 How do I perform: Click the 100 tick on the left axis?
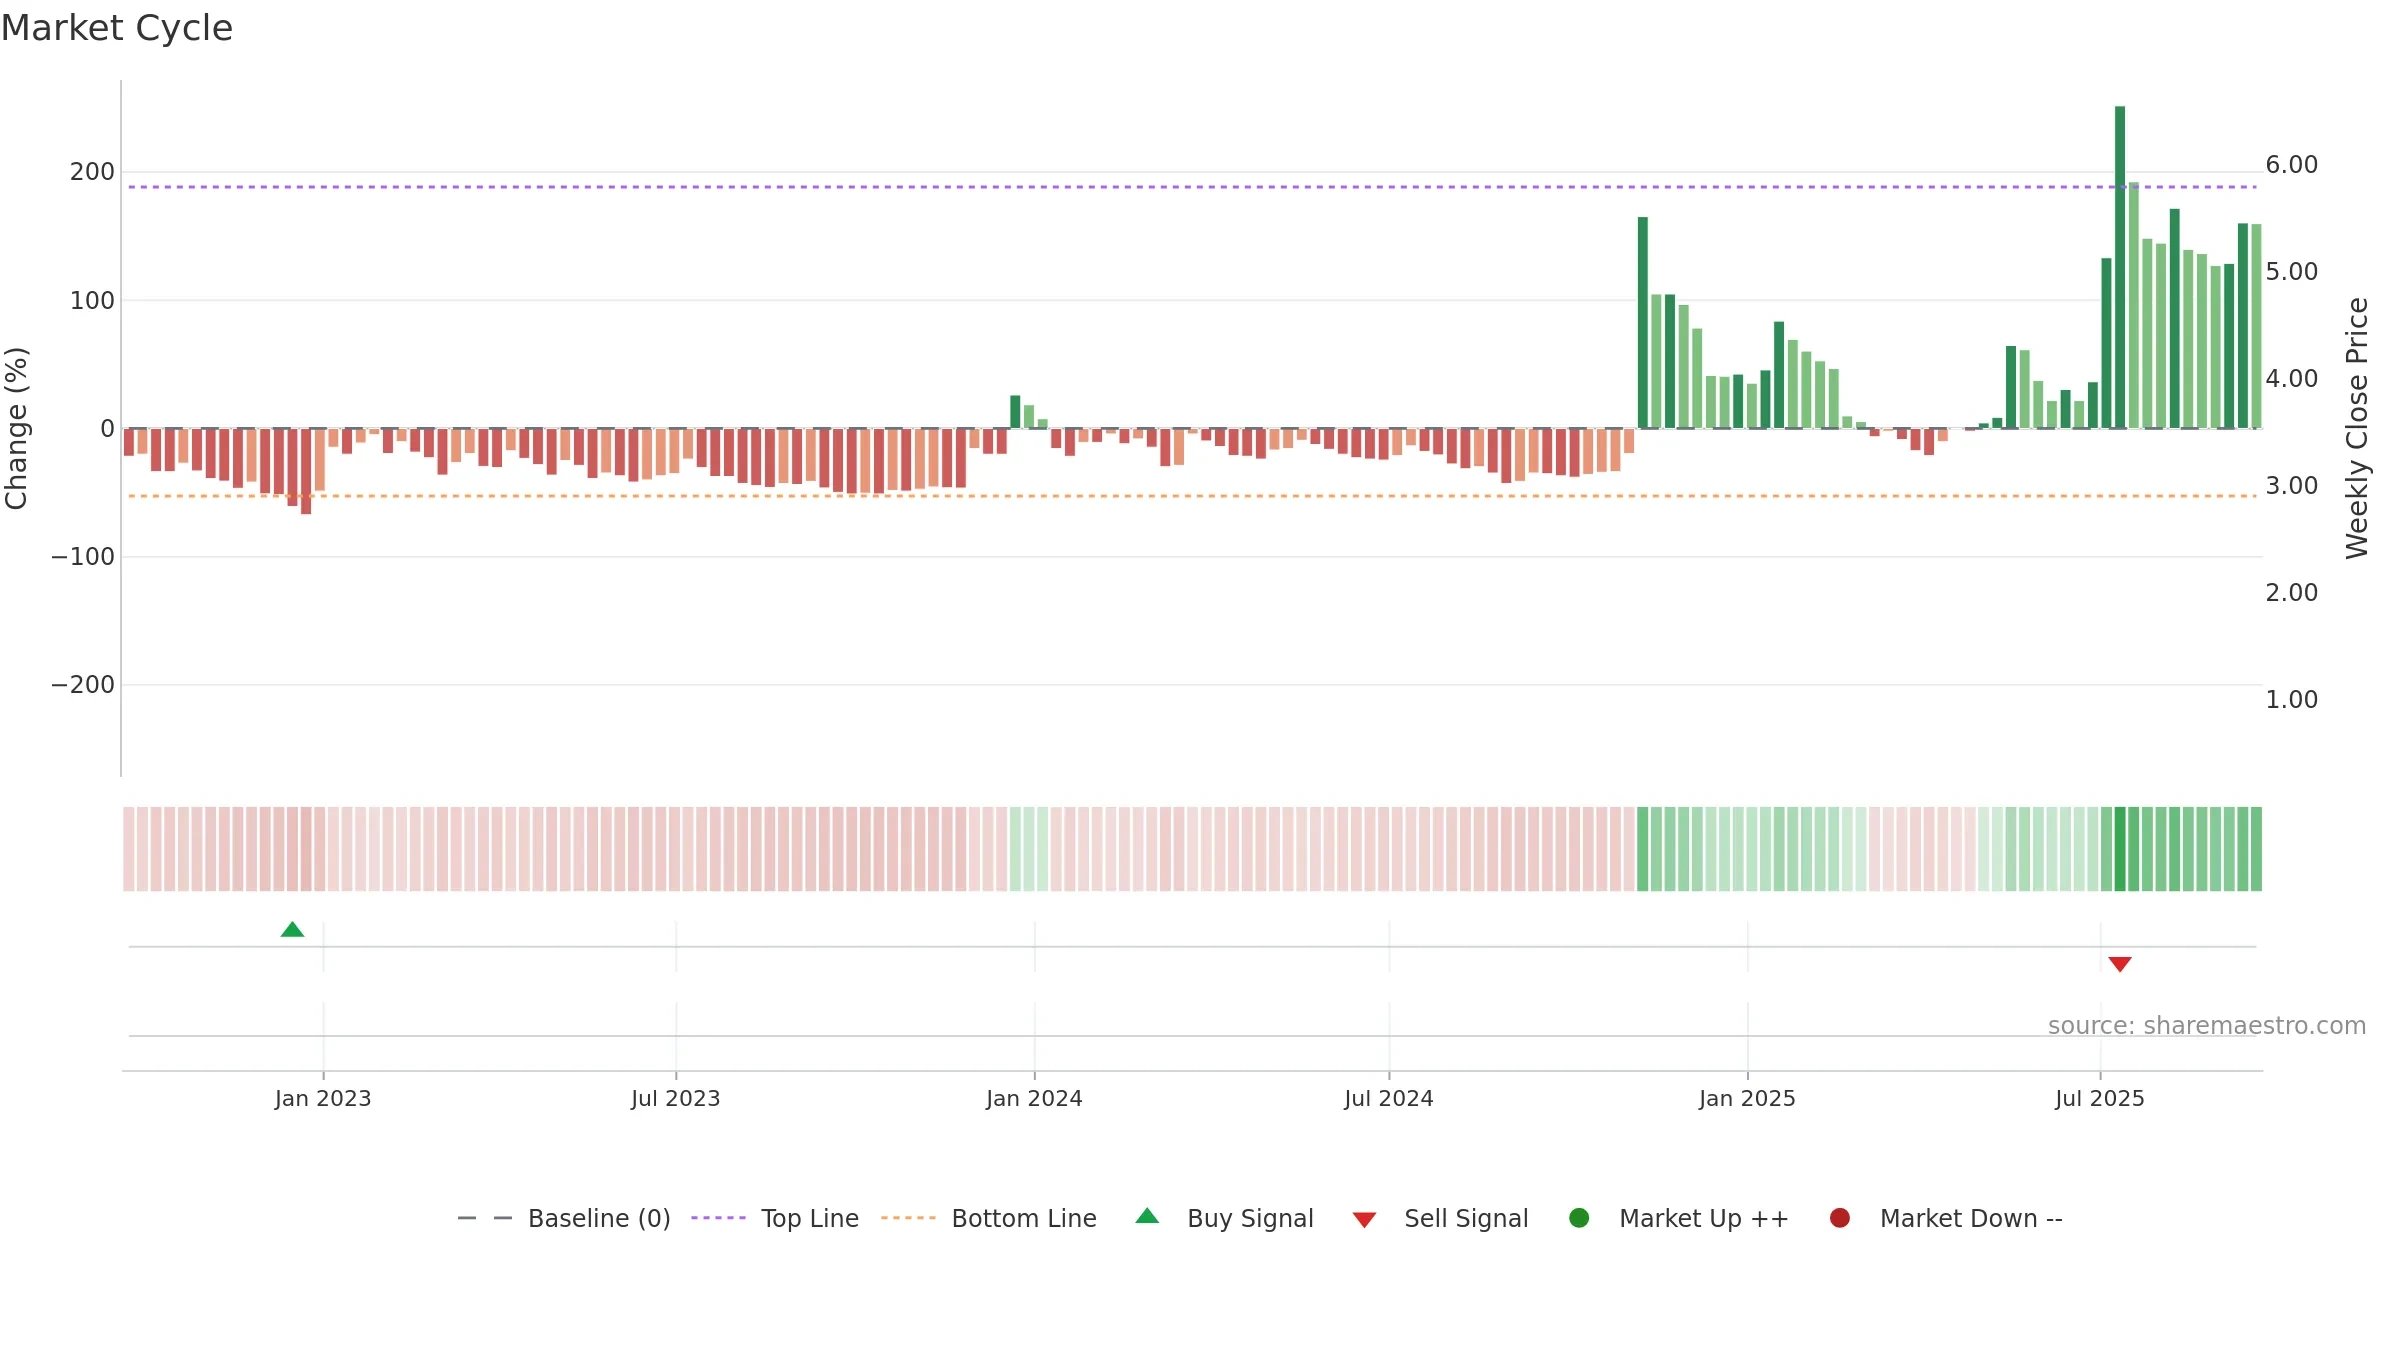click(92, 300)
